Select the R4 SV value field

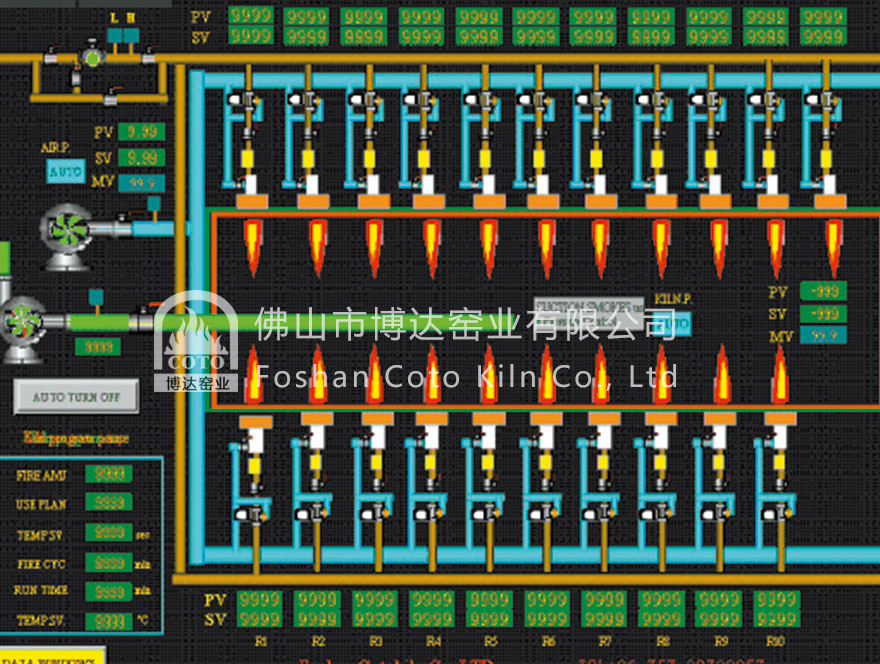[432, 618]
